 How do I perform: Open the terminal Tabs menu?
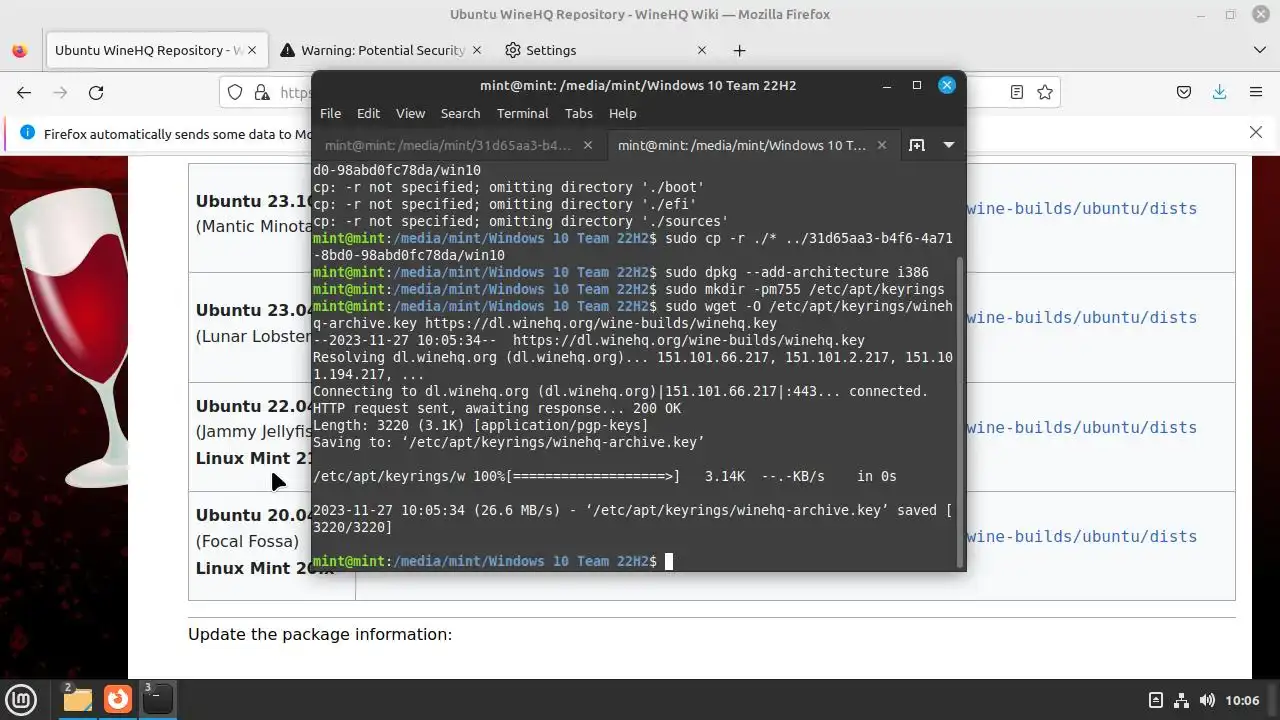pos(578,113)
